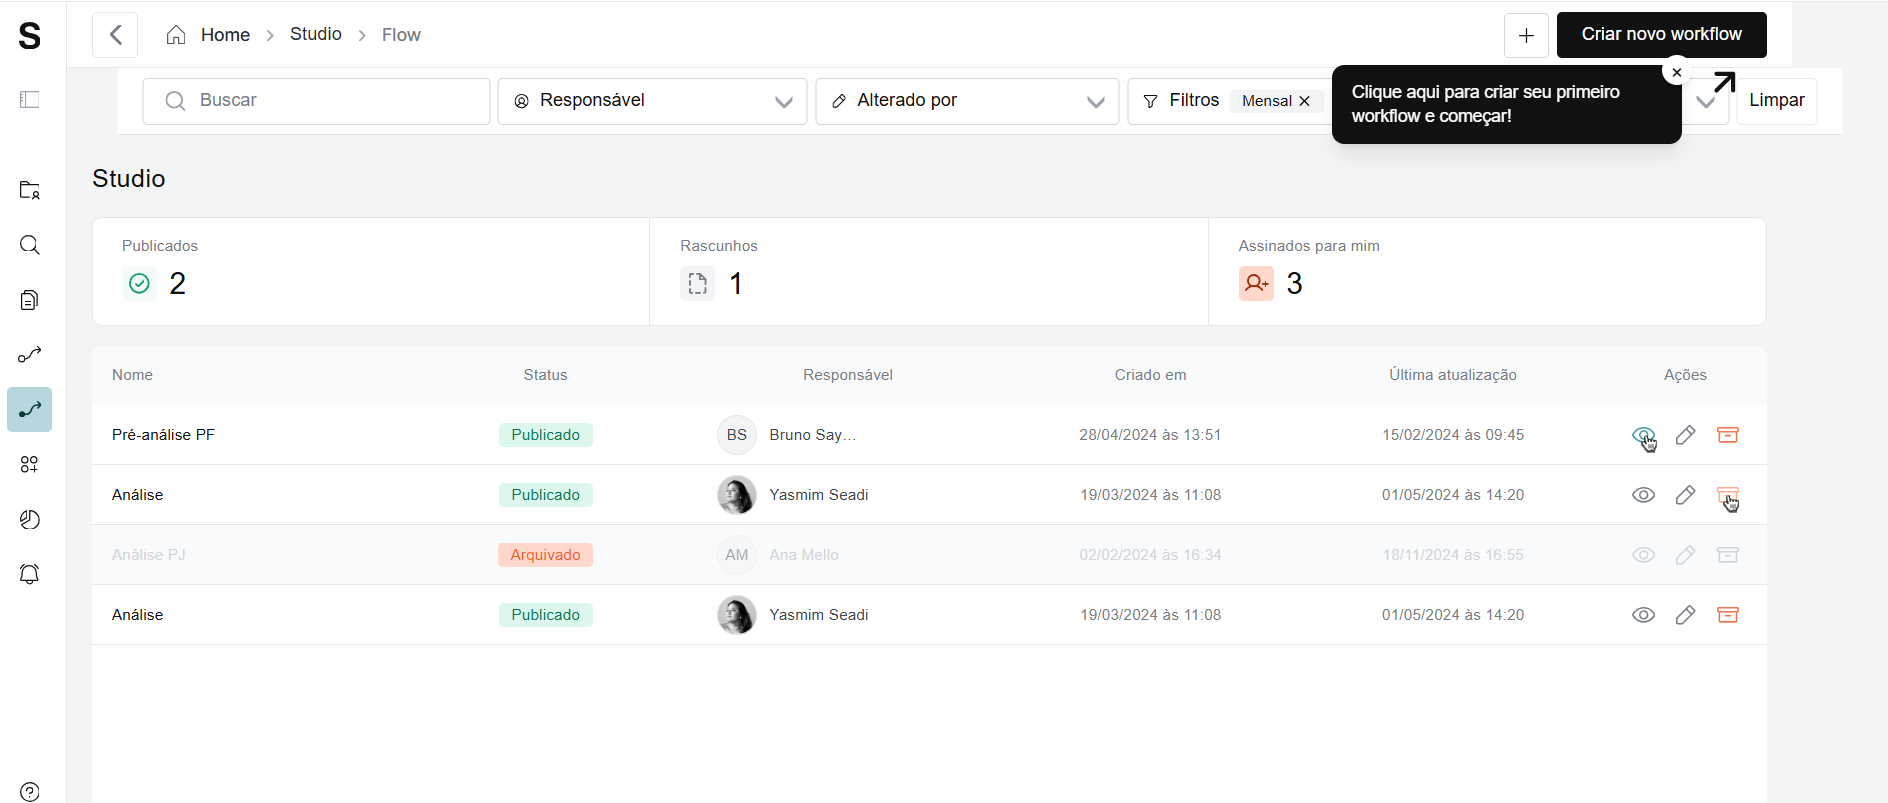Open the documents icon in the sidebar
The height and width of the screenshot is (803, 1888).
pos(30,300)
